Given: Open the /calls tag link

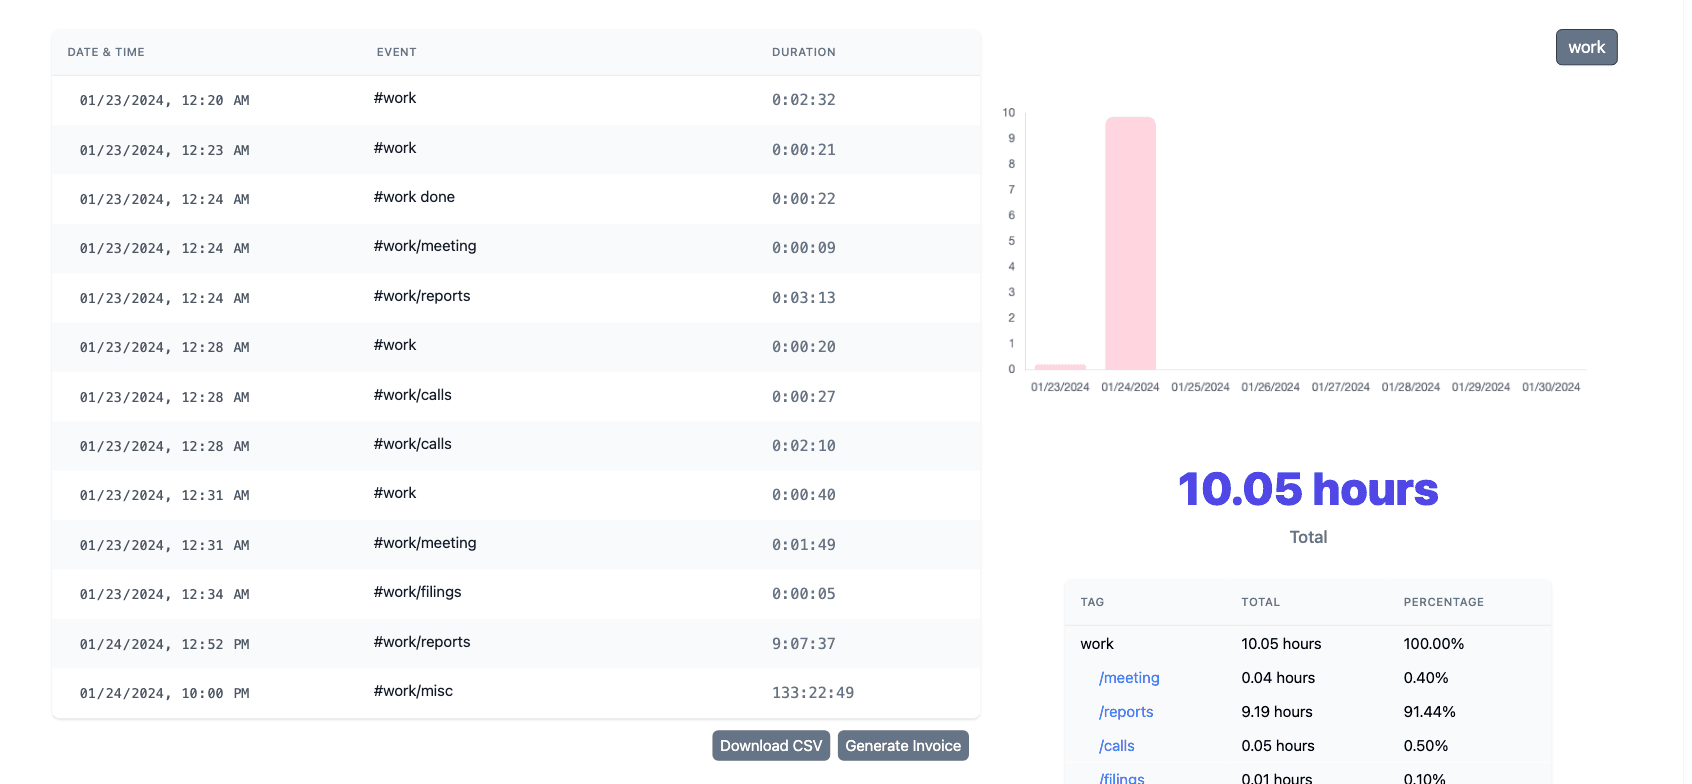Looking at the screenshot, I should (x=1117, y=746).
